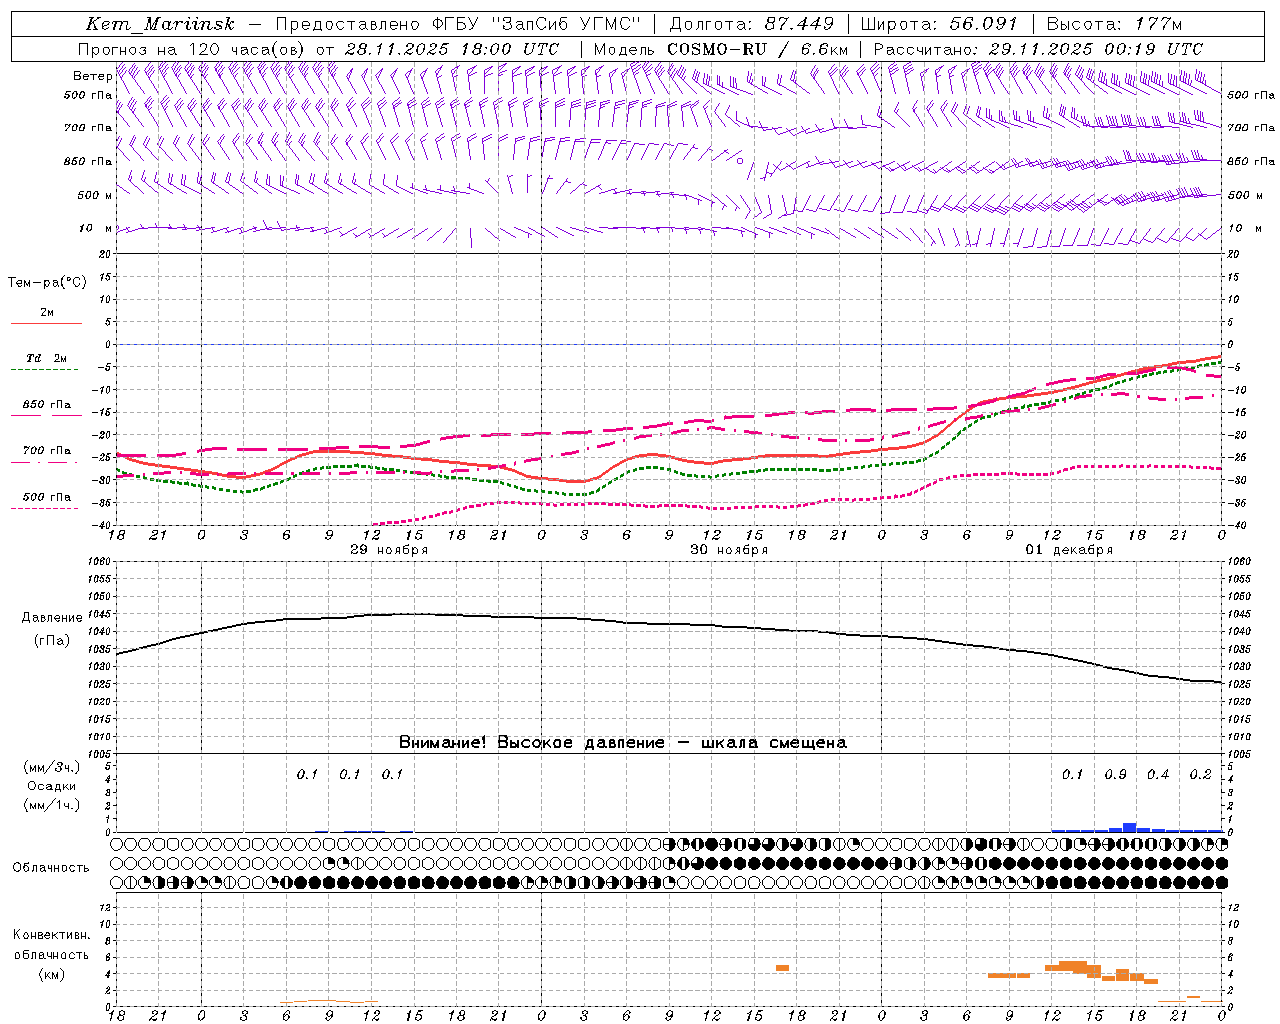Click the 0.9 precipitation value
The image size is (1280, 1024).
pos(1115,775)
